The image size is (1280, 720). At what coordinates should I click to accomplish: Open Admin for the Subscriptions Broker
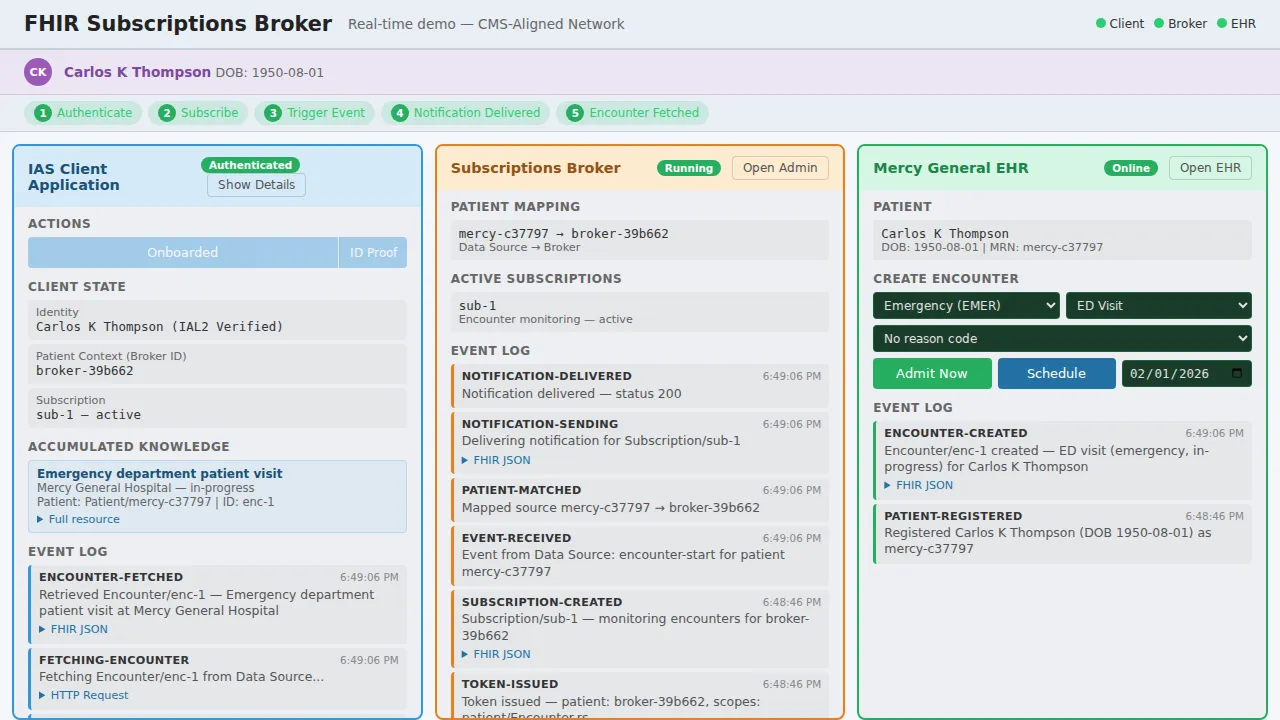[x=780, y=168]
